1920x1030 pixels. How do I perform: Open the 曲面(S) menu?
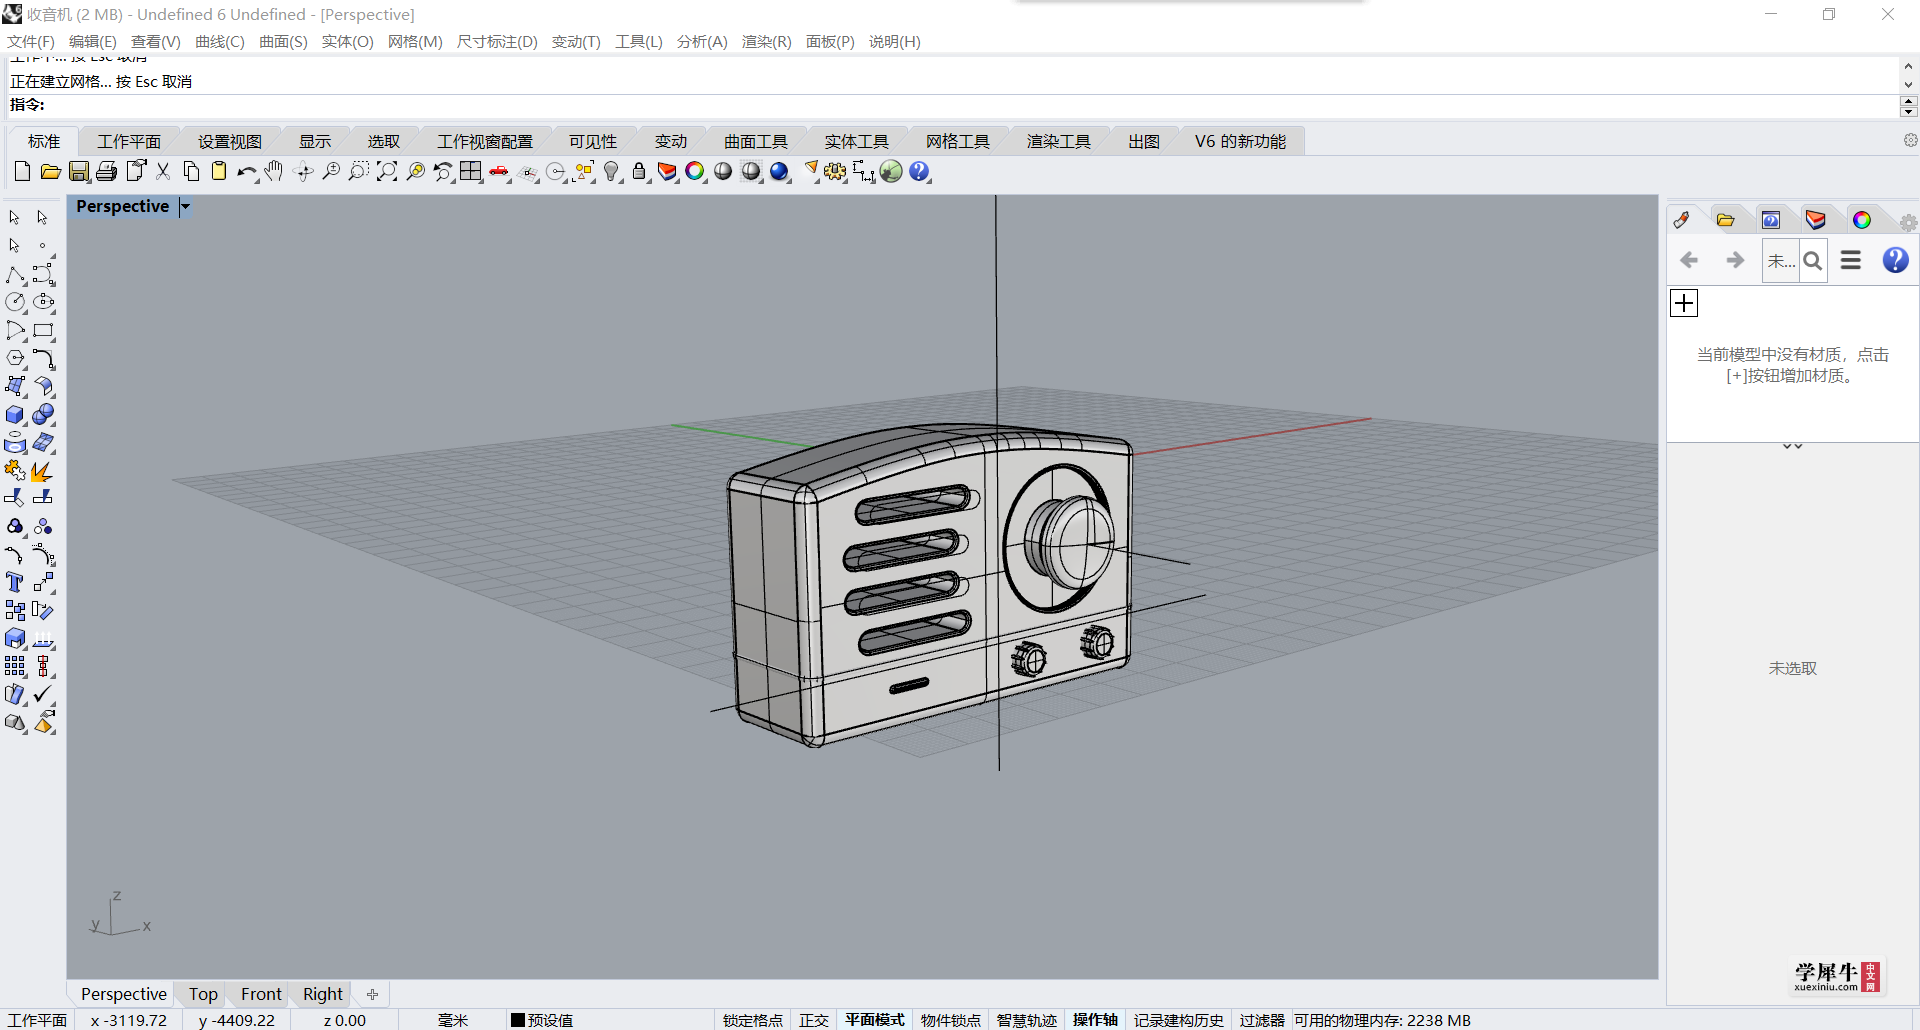283,41
